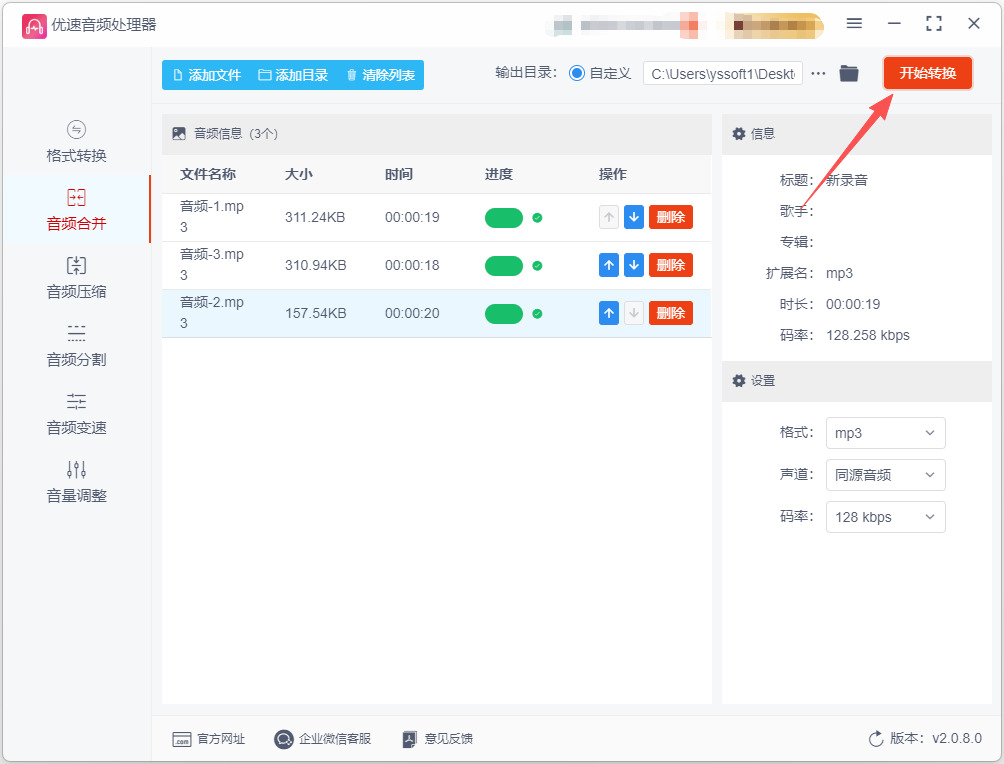Move 音频-2.mp3 up with blue arrow
The height and width of the screenshot is (764, 1004).
[x=608, y=313]
